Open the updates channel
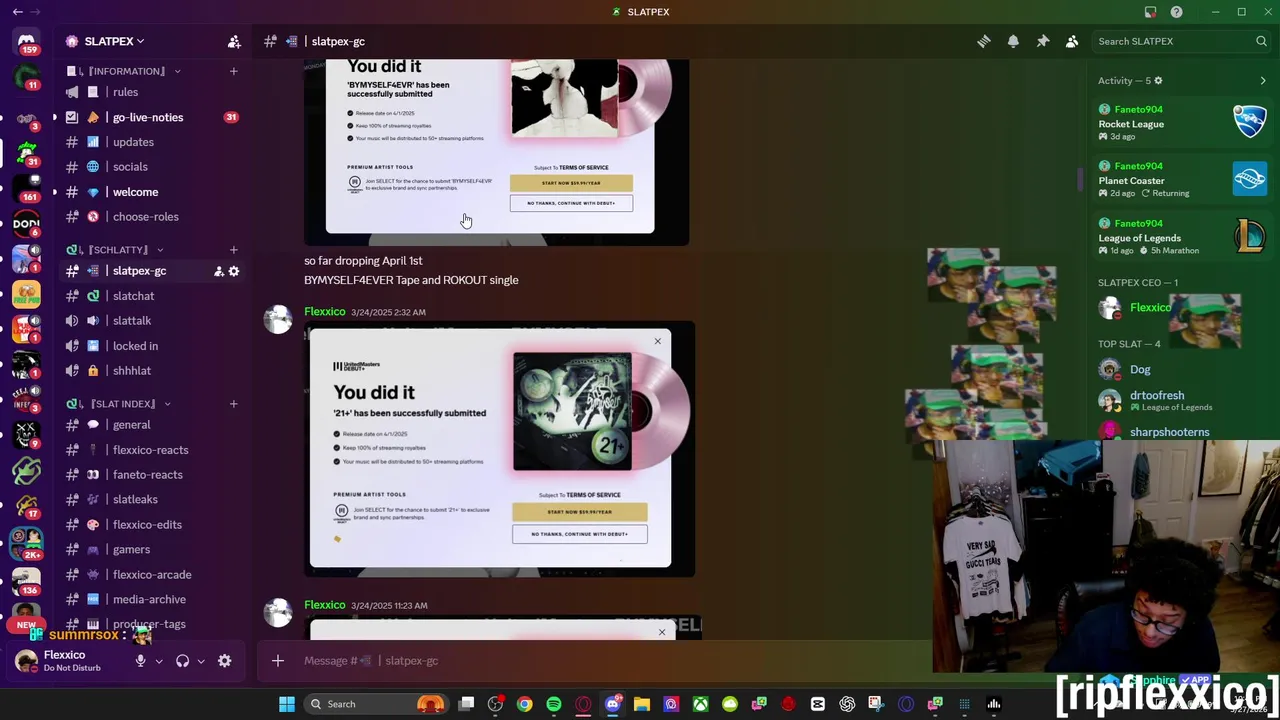 pos(152,142)
